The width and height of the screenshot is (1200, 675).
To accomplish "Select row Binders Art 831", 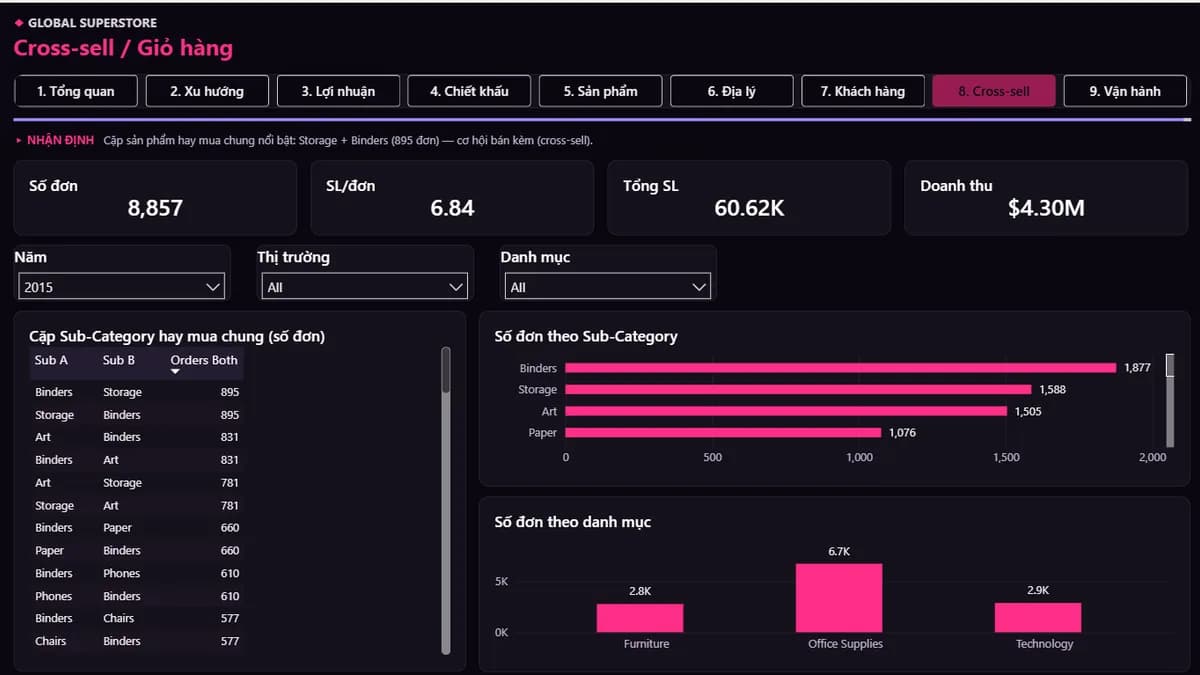I will coord(137,460).
